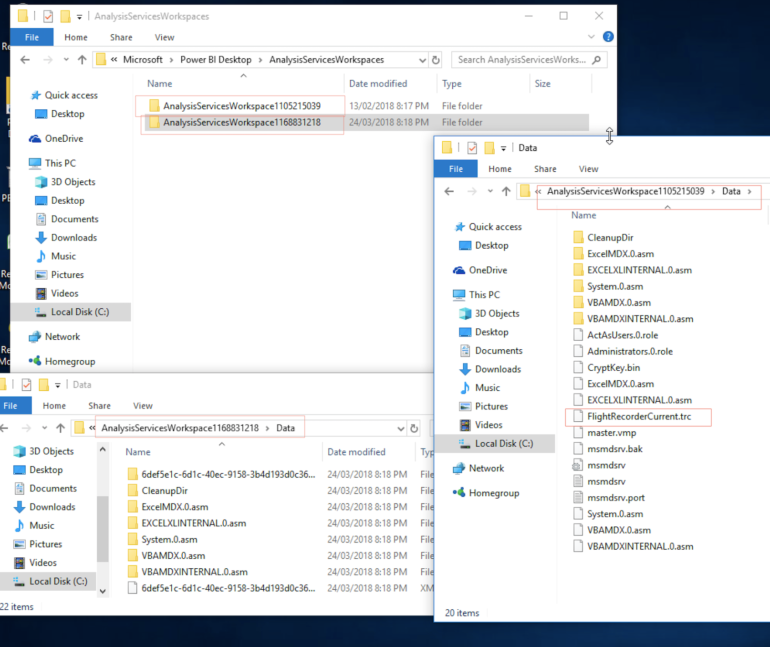Viewport: 770px width, 647px height.
Task: Click Properties quick-access icon in right Data window
Action: [x=472, y=148]
